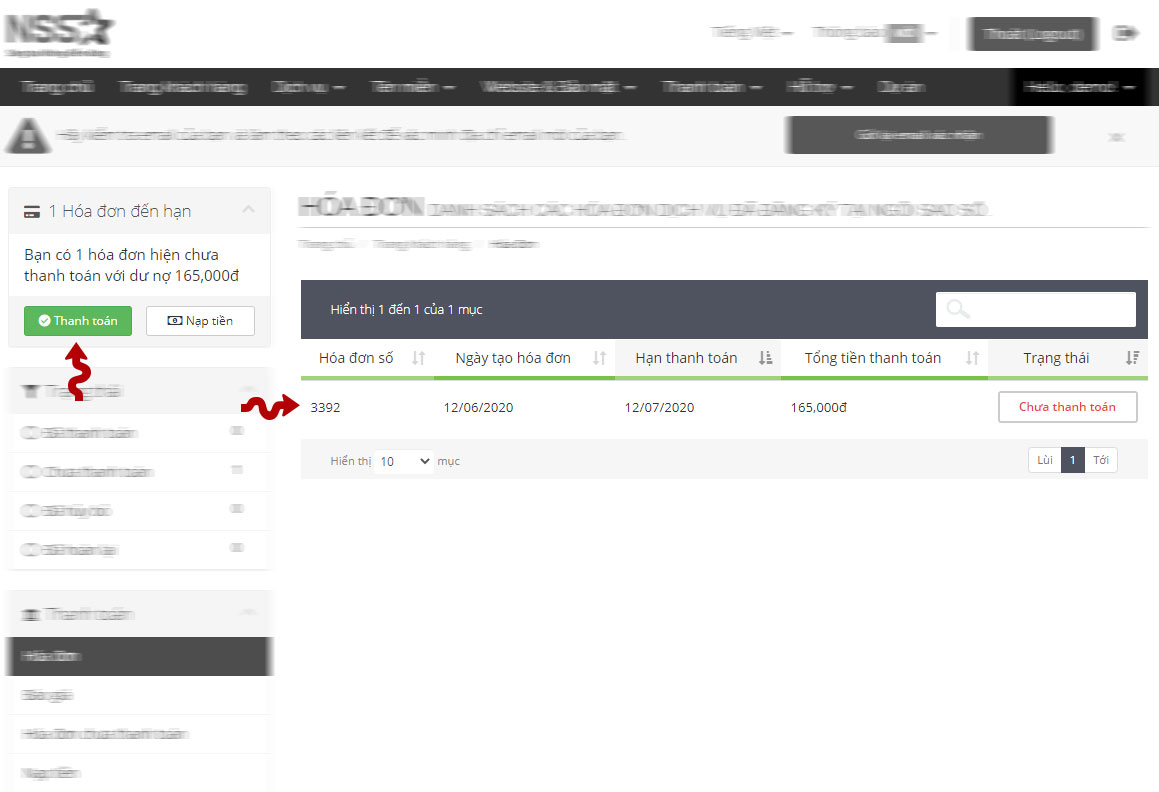Sort by Tổng tiền thanh toán arrows

(x=972, y=358)
